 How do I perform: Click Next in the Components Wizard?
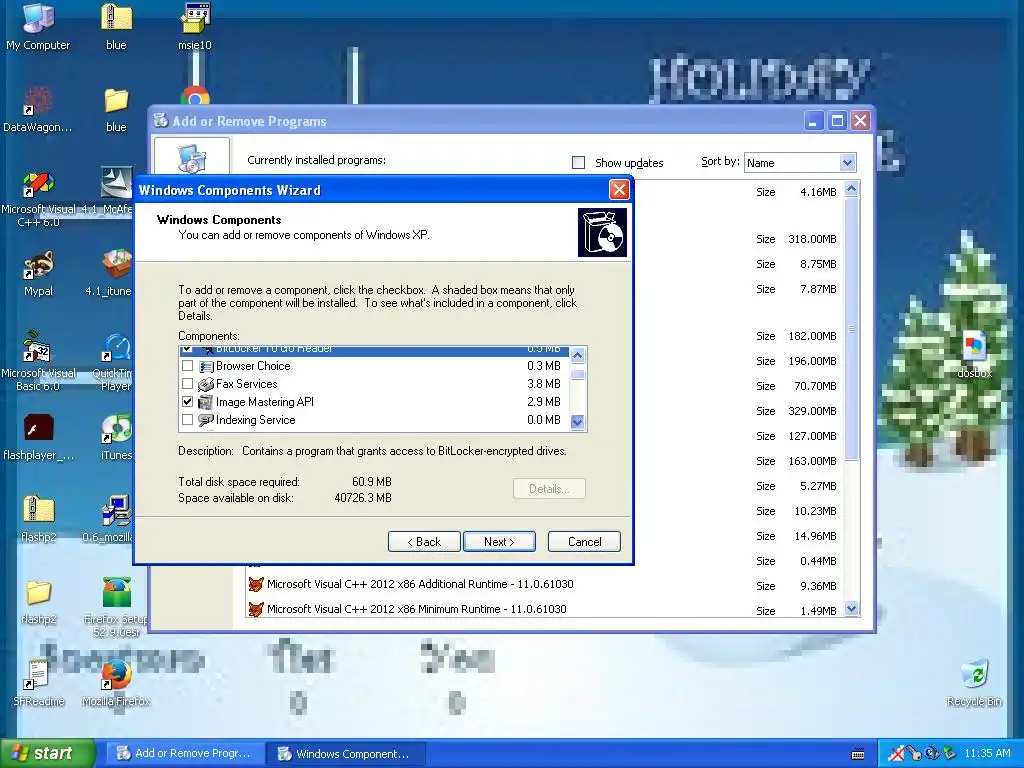pyautogui.click(x=499, y=541)
